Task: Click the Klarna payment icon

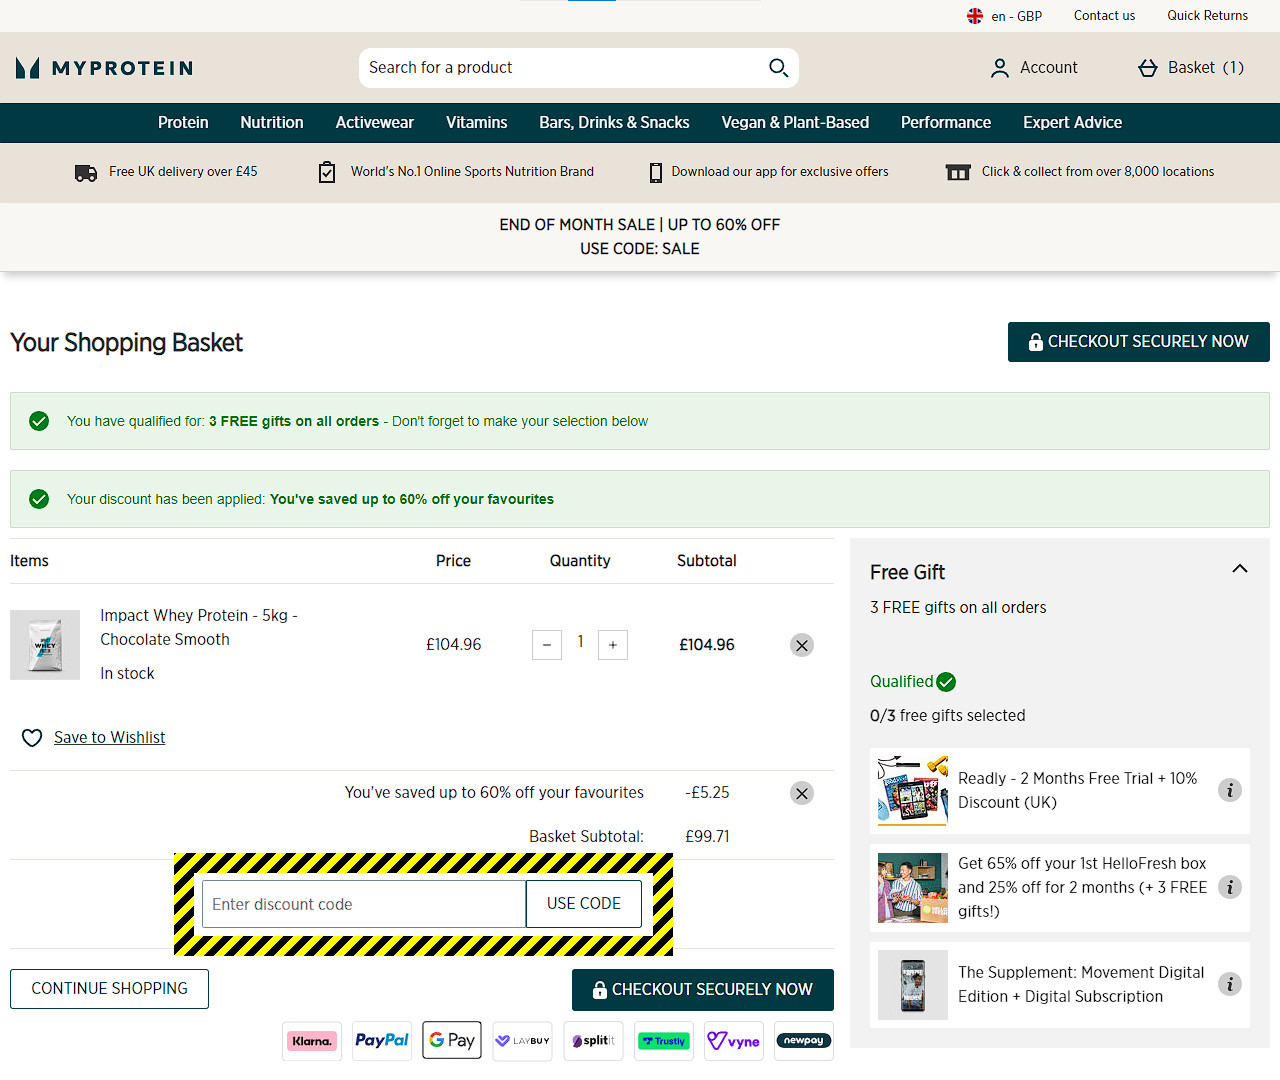Action: coord(312,1041)
